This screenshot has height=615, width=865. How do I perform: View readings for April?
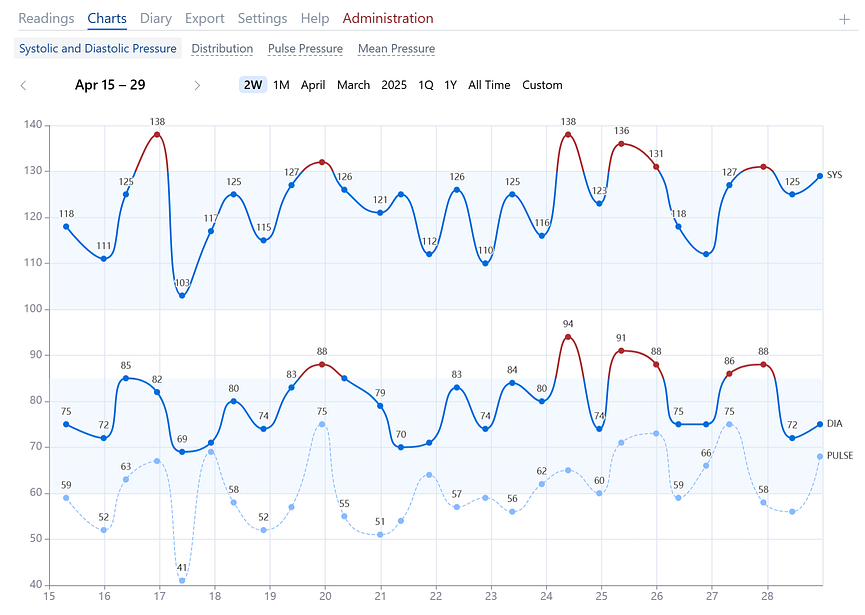point(312,85)
